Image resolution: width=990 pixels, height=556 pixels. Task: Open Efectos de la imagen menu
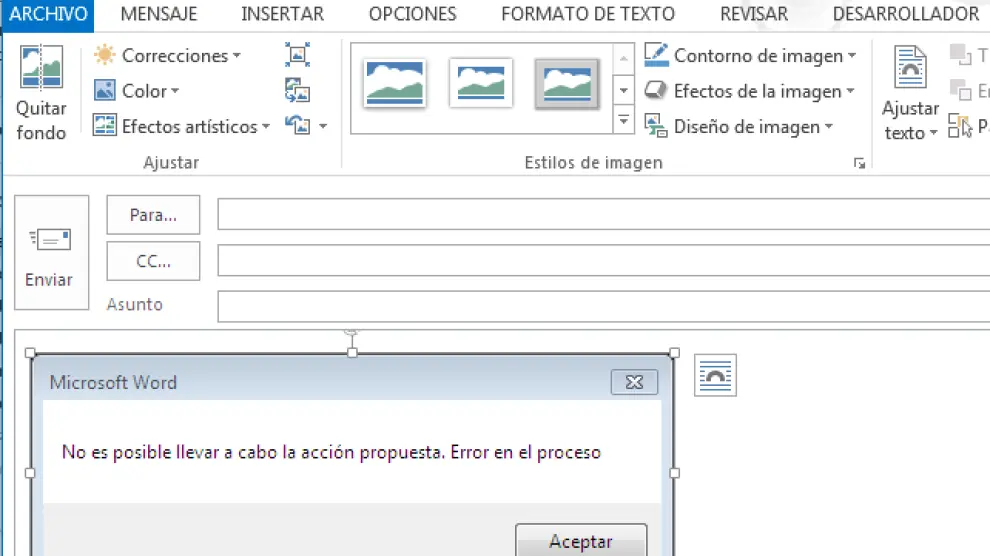(x=750, y=91)
